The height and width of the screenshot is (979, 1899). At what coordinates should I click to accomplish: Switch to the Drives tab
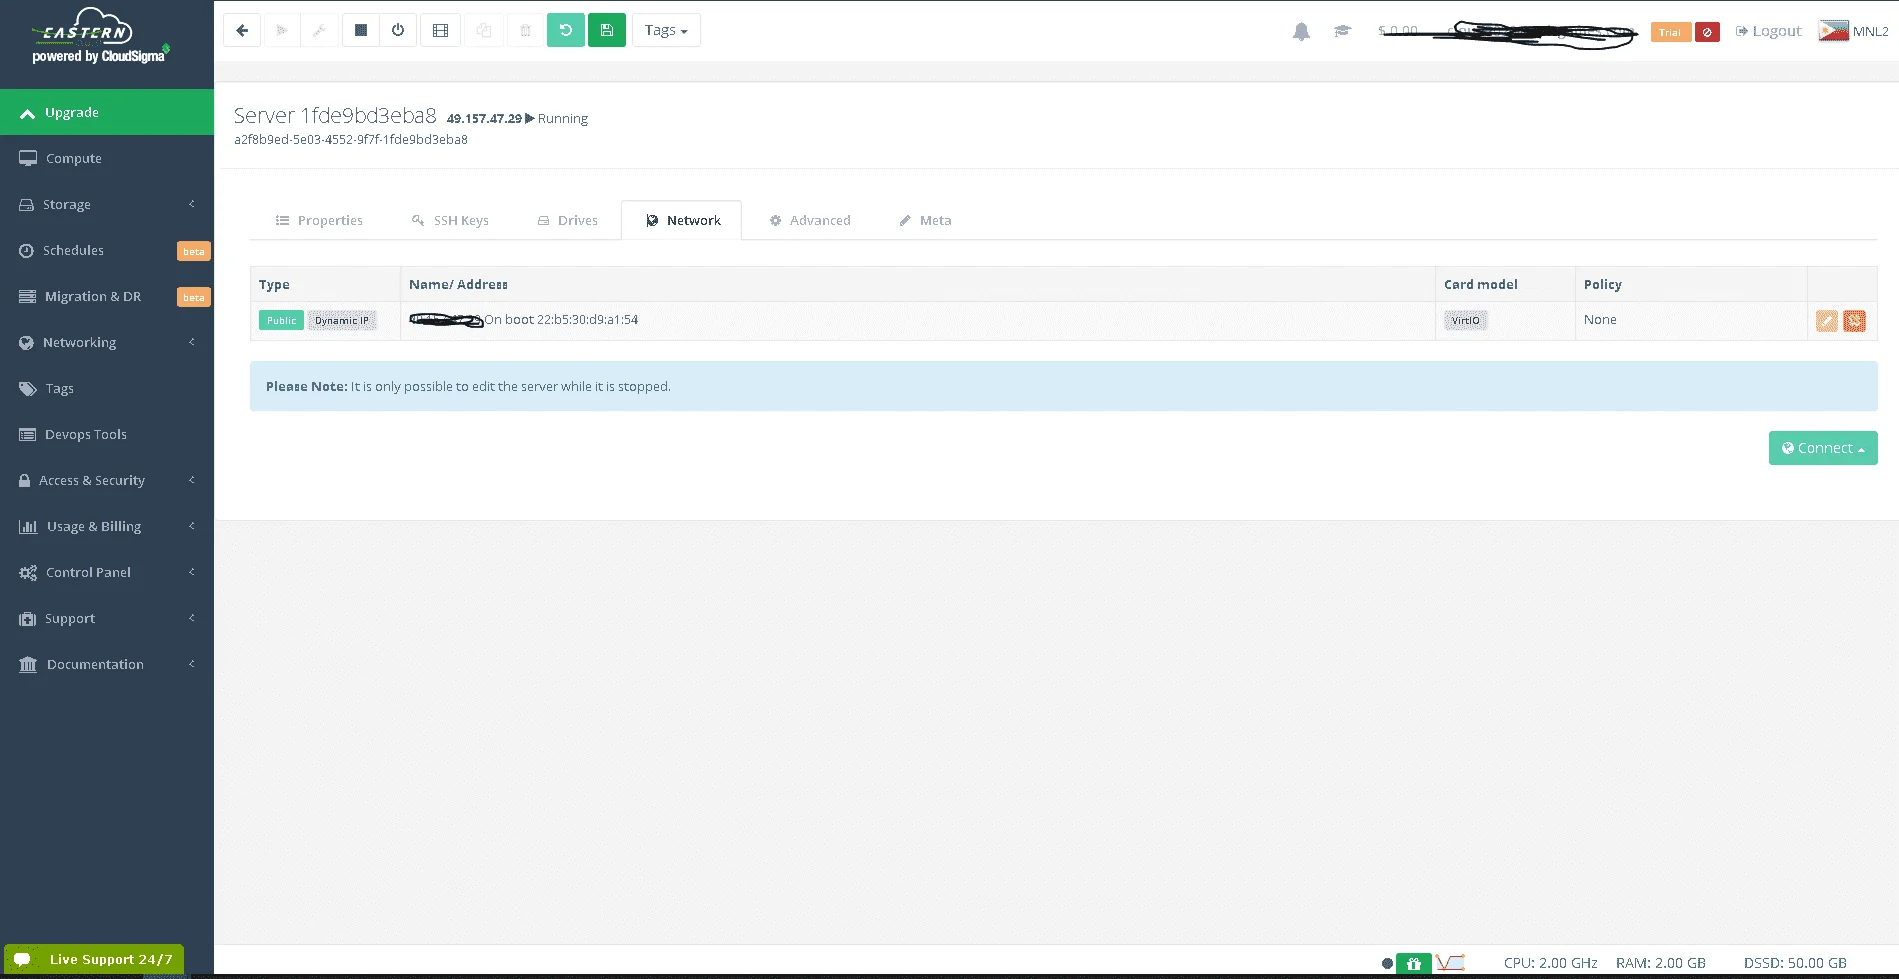[x=567, y=220]
